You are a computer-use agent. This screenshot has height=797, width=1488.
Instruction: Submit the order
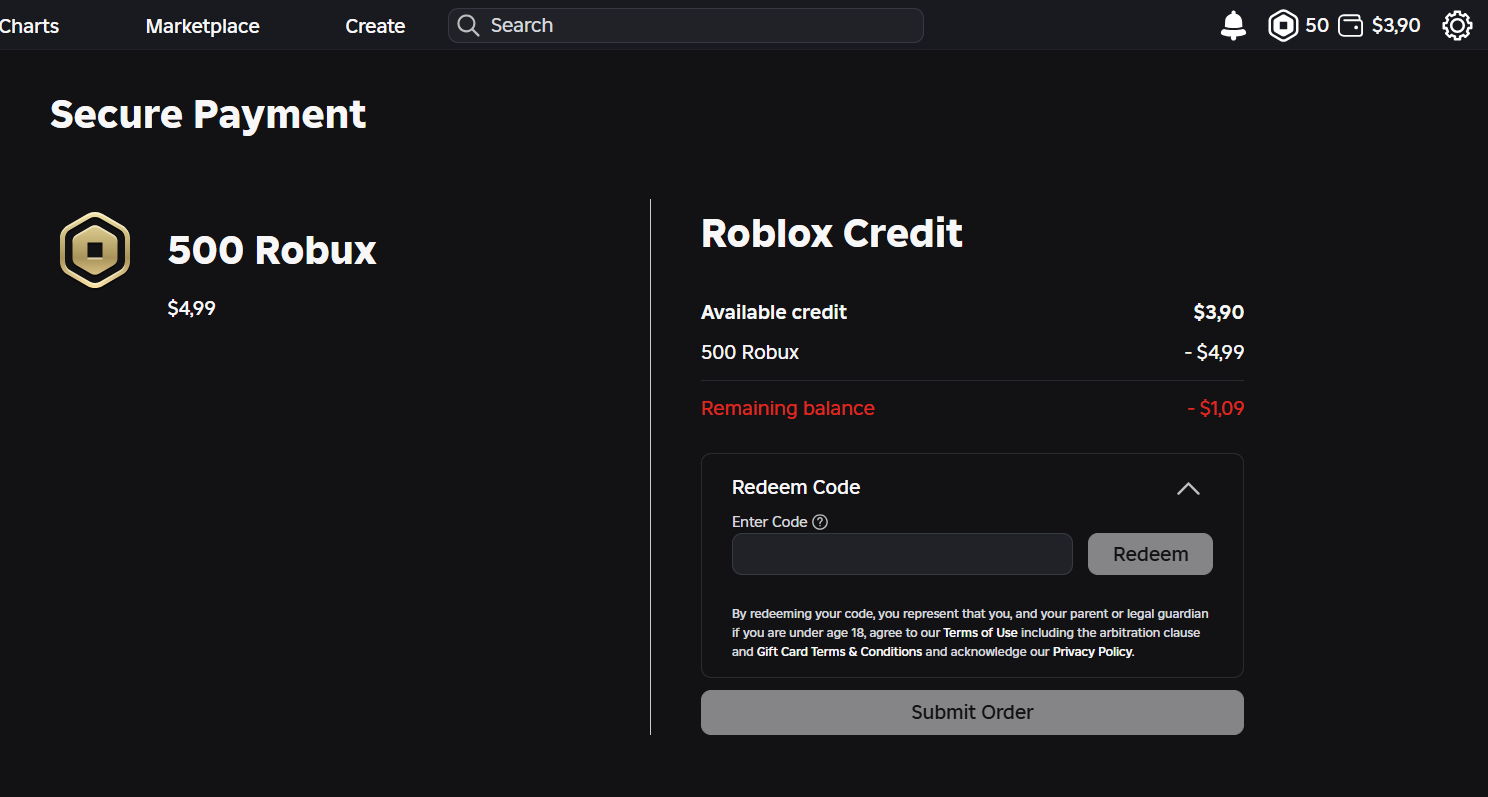(x=972, y=712)
